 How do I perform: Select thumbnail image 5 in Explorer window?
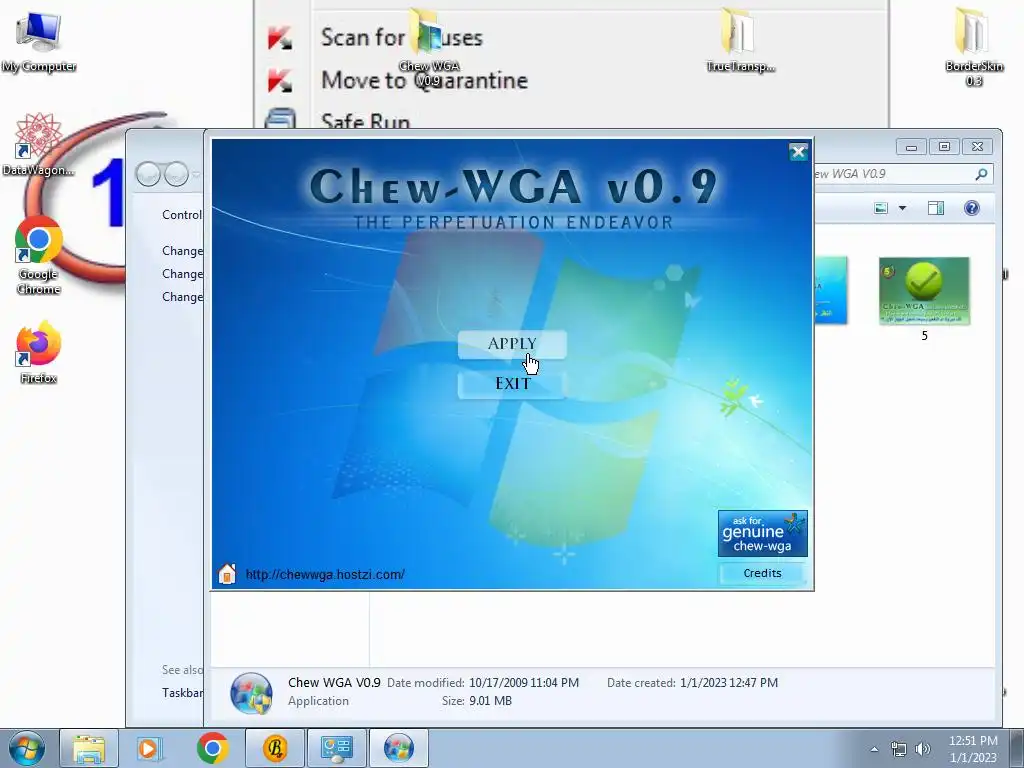pyautogui.click(x=924, y=299)
